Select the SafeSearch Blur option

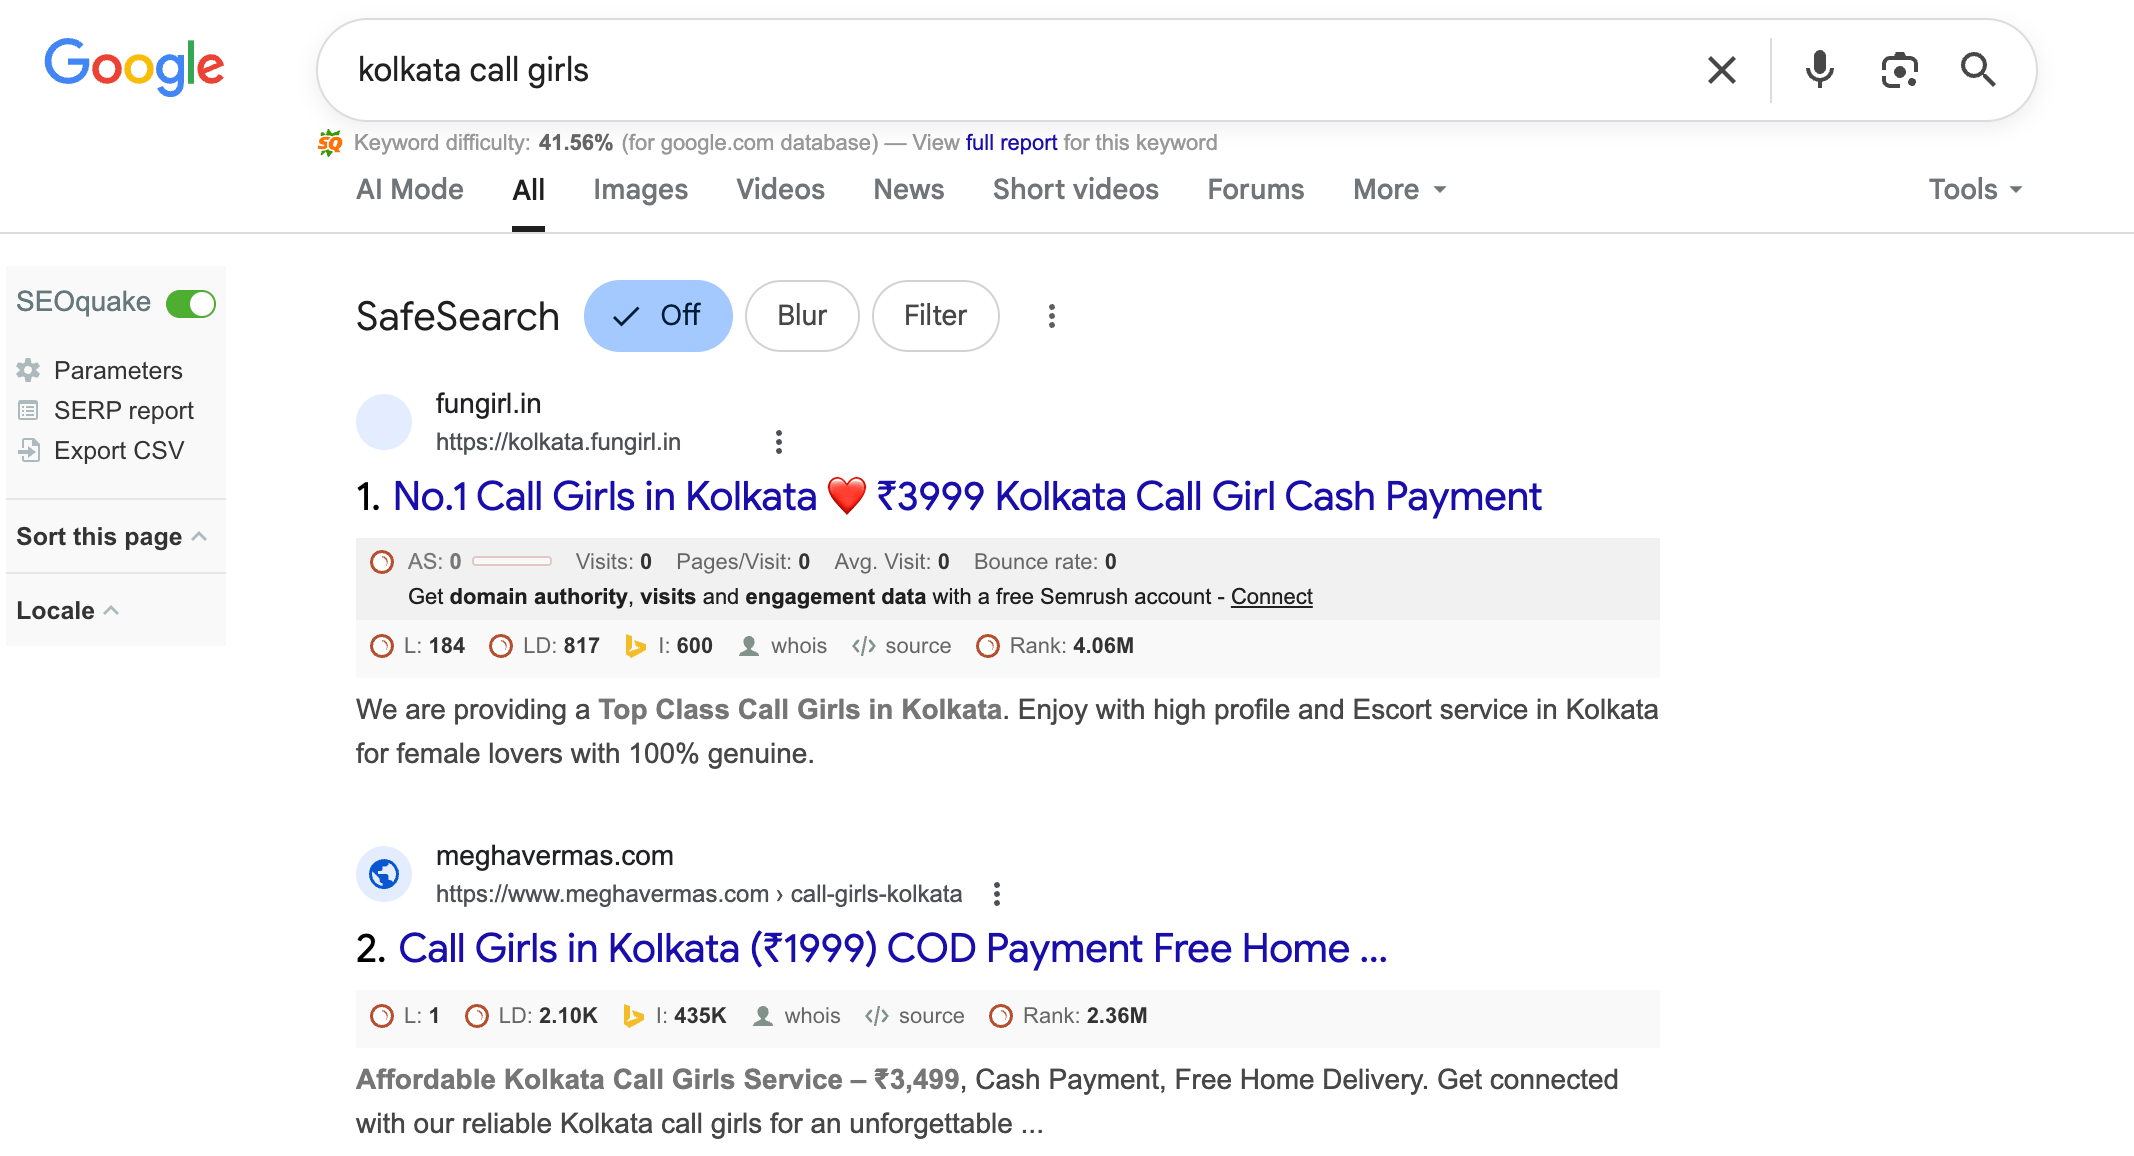click(802, 316)
